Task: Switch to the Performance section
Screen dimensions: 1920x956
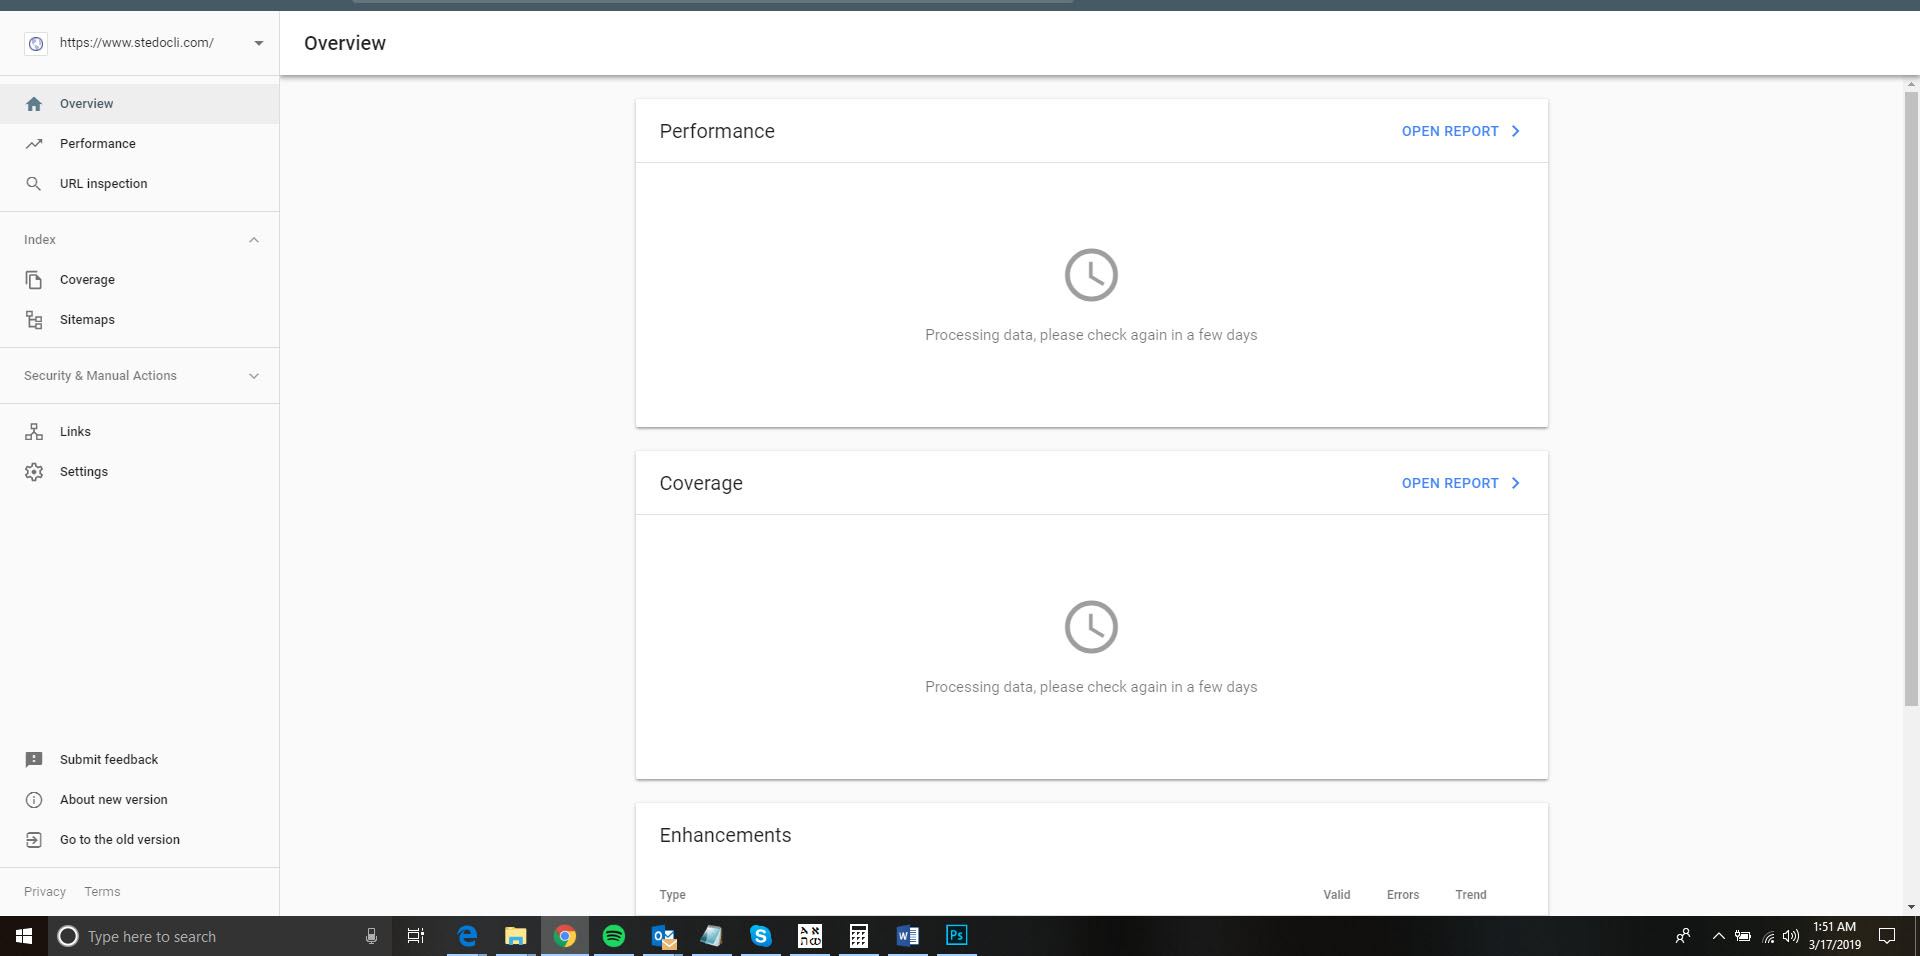Action: (97, 143)
